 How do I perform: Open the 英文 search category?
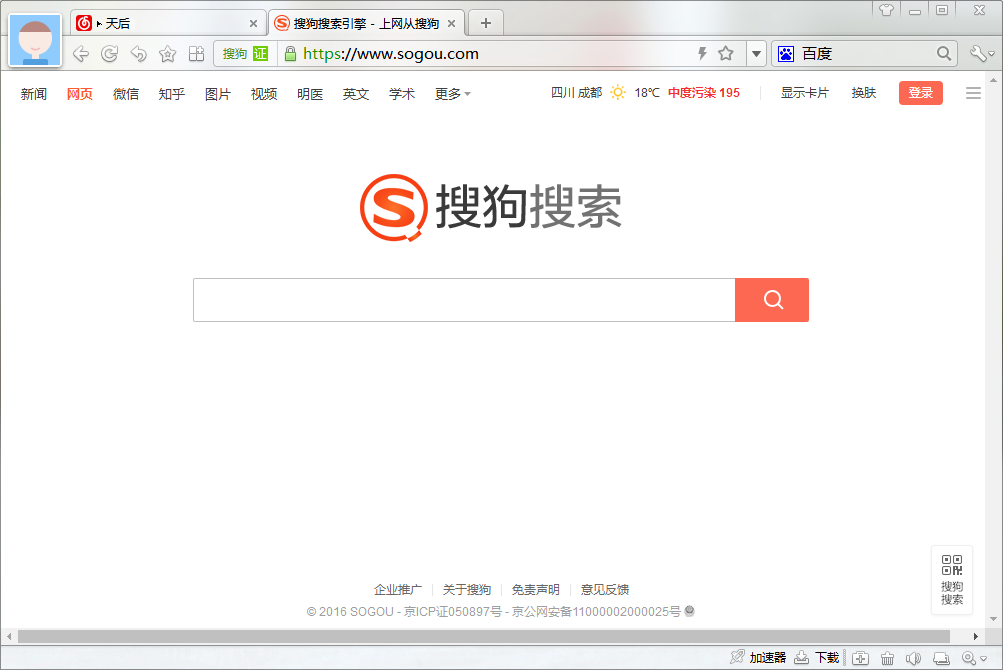[x=356, y=94]
